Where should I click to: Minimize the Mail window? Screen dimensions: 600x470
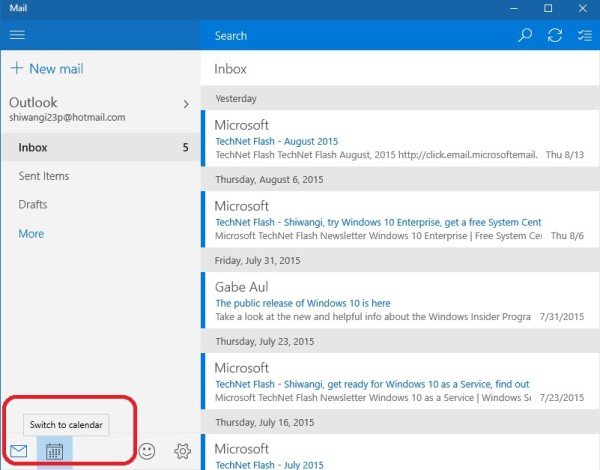(514, 8)
